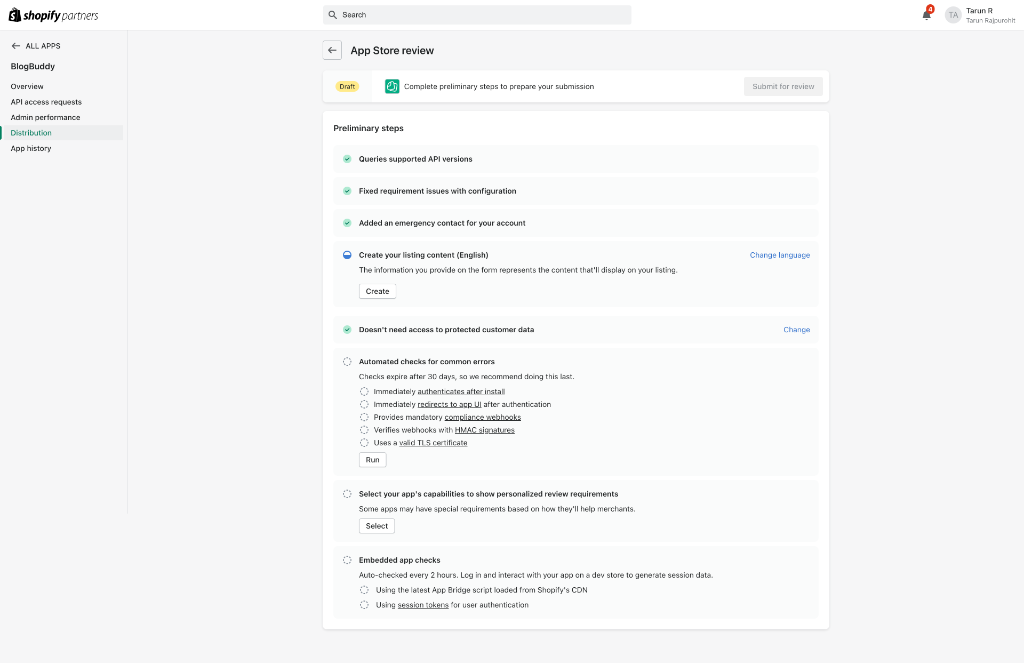Click the dashed circle beside Automated checks

point(347,361)
